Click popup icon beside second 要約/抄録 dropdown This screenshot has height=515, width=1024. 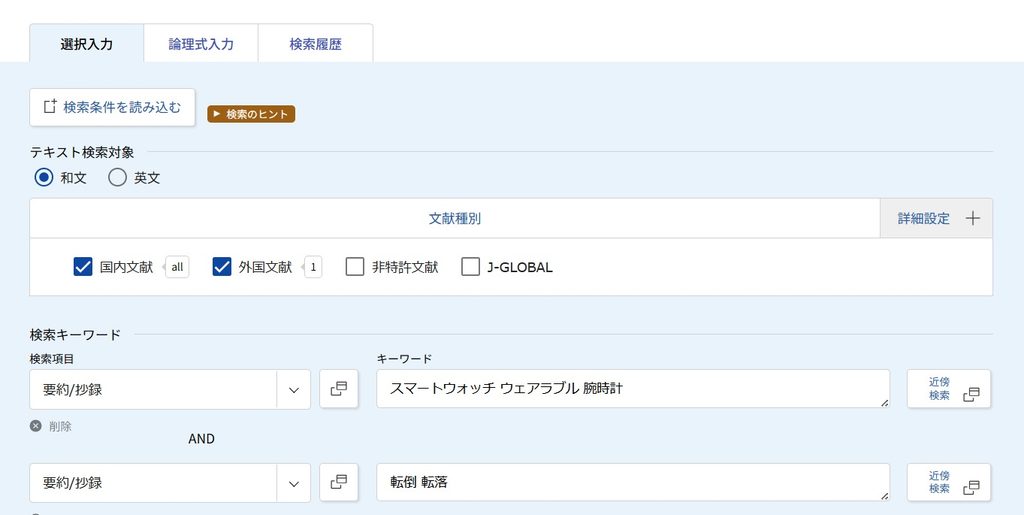click(339, 482)
